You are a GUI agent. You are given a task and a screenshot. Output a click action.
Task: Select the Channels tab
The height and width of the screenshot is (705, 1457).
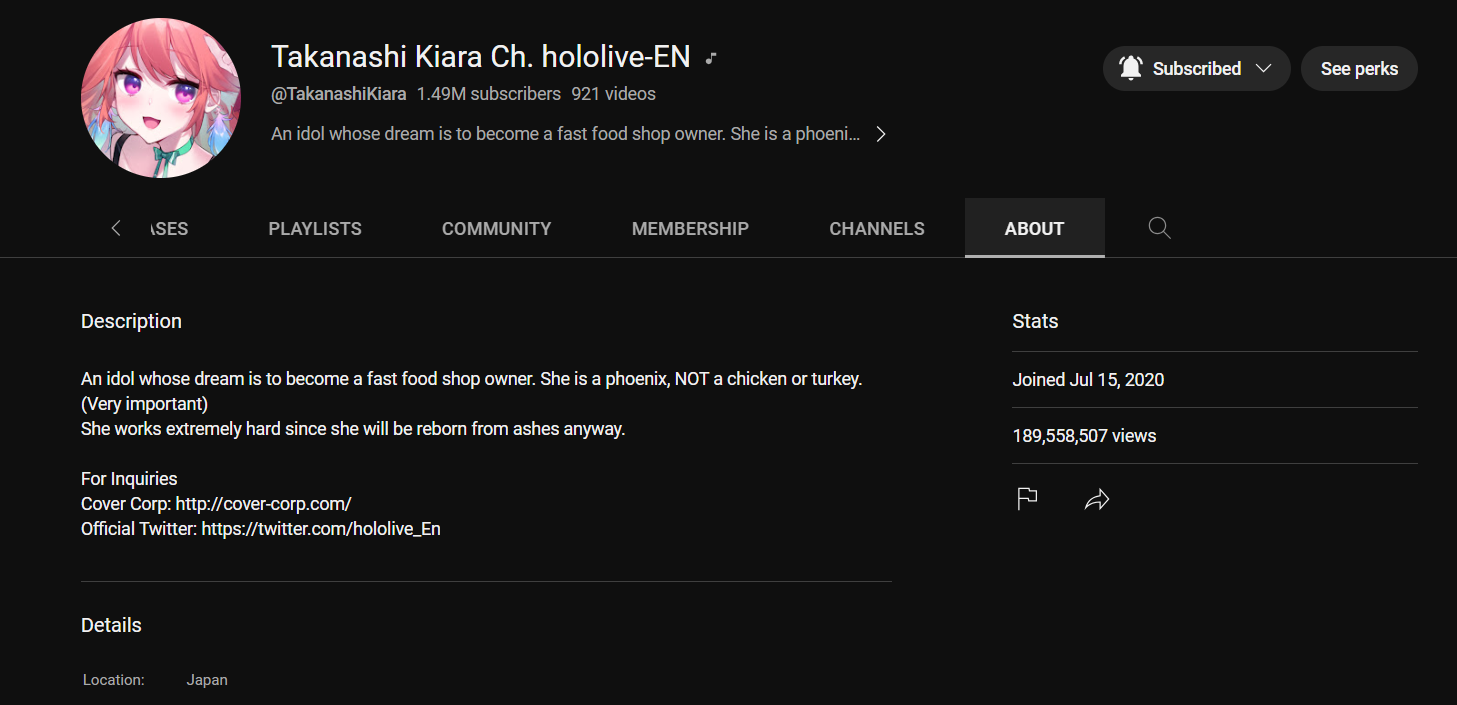[x=877, y=228]
